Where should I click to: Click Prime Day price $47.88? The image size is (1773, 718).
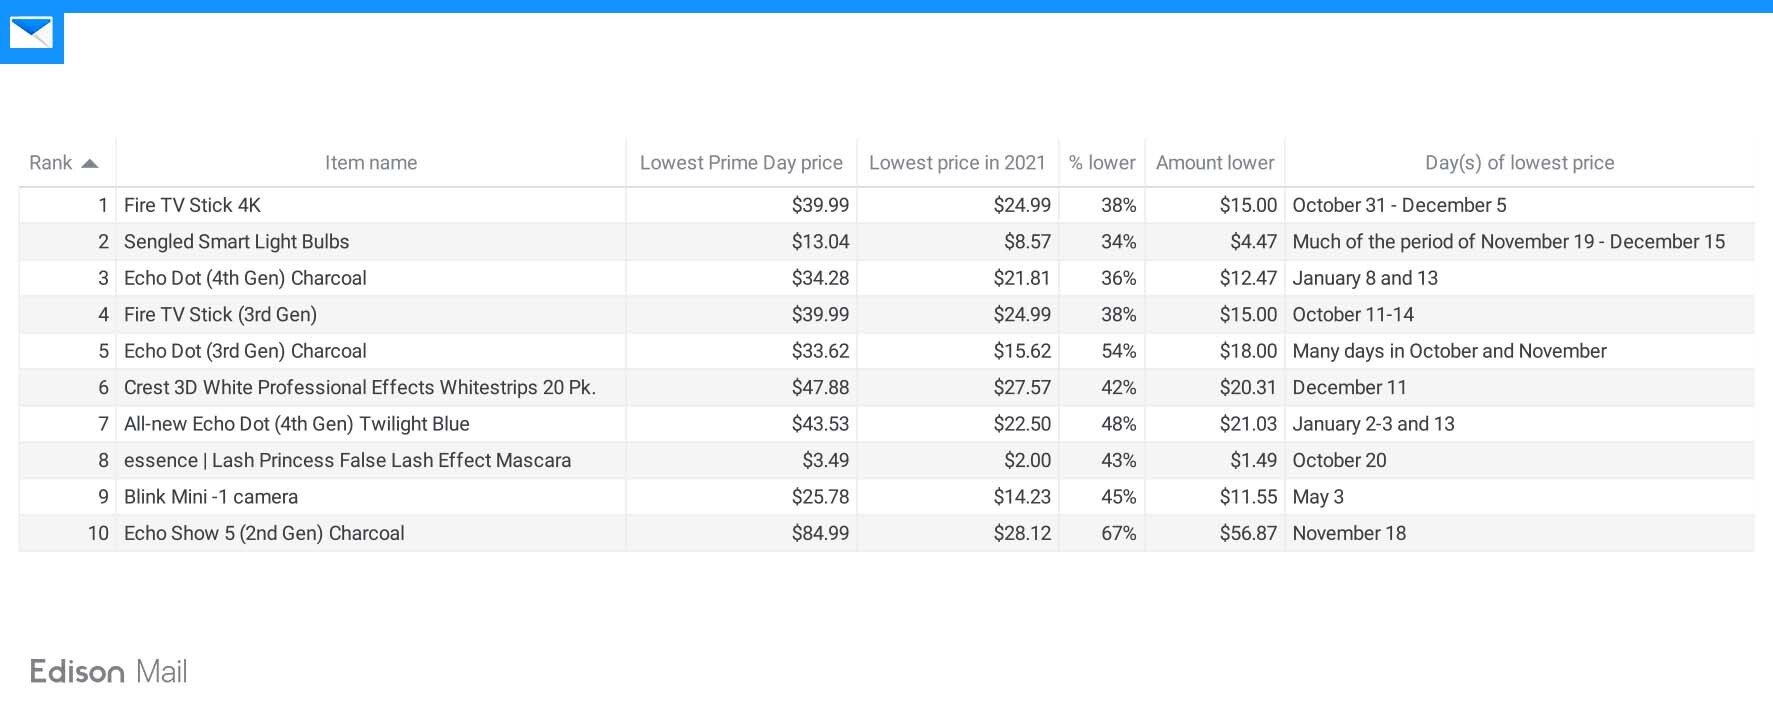[820, 388]
